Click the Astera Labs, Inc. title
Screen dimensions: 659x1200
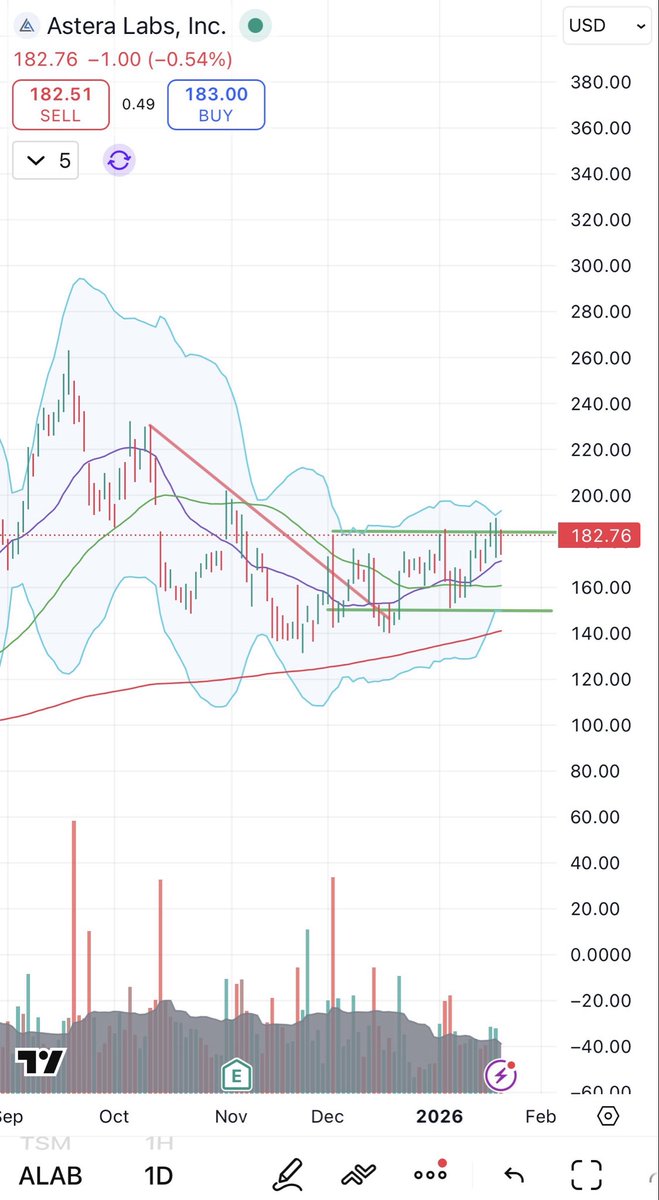[137, 26]
